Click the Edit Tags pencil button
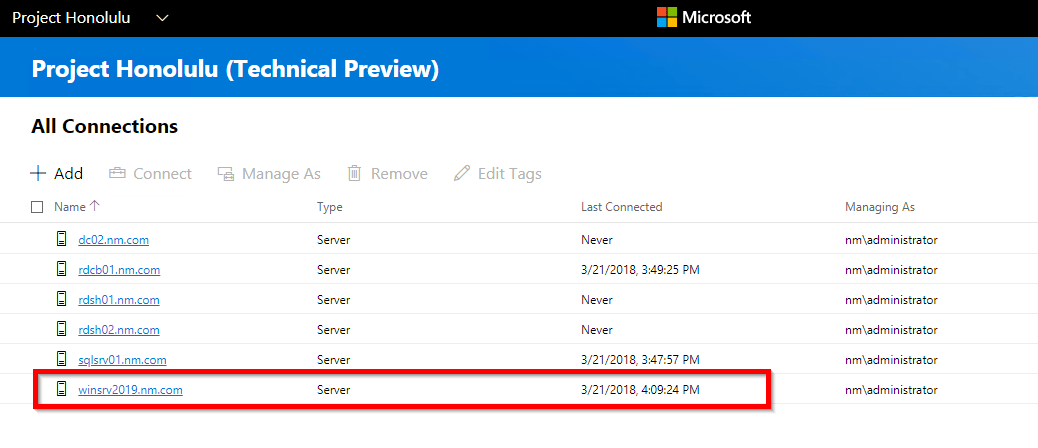 498,173
